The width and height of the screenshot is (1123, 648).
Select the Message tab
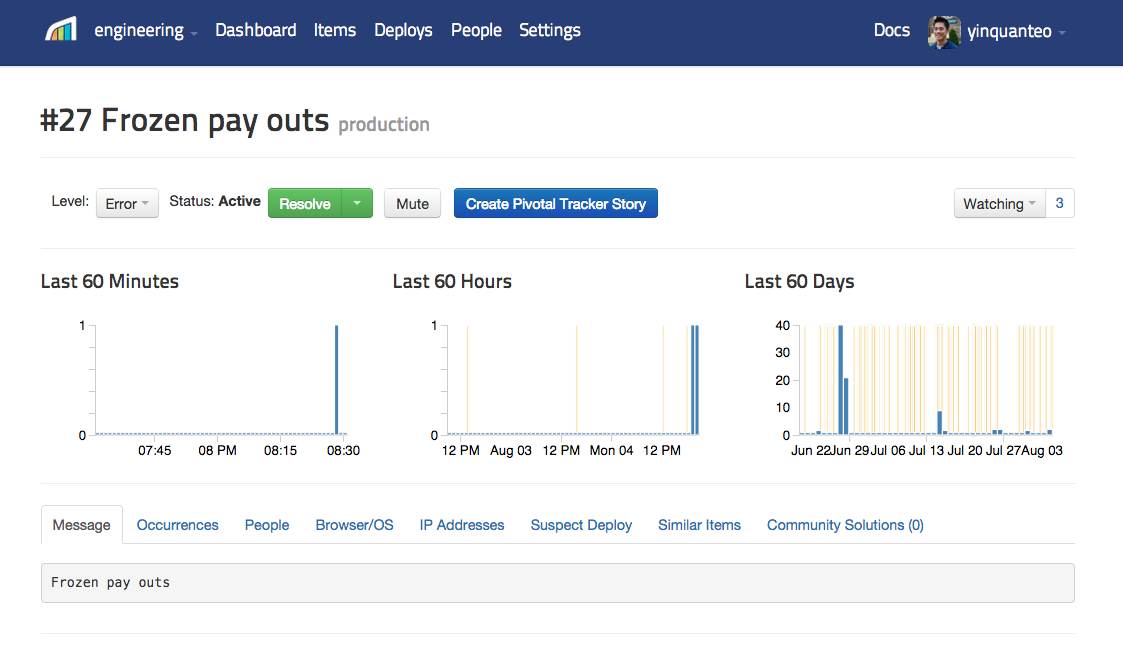coord(82,525)
